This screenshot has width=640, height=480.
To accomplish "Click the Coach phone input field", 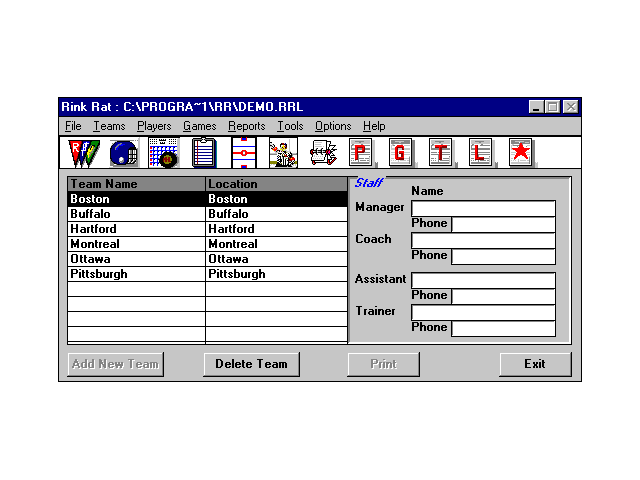I will pos(503,256).
